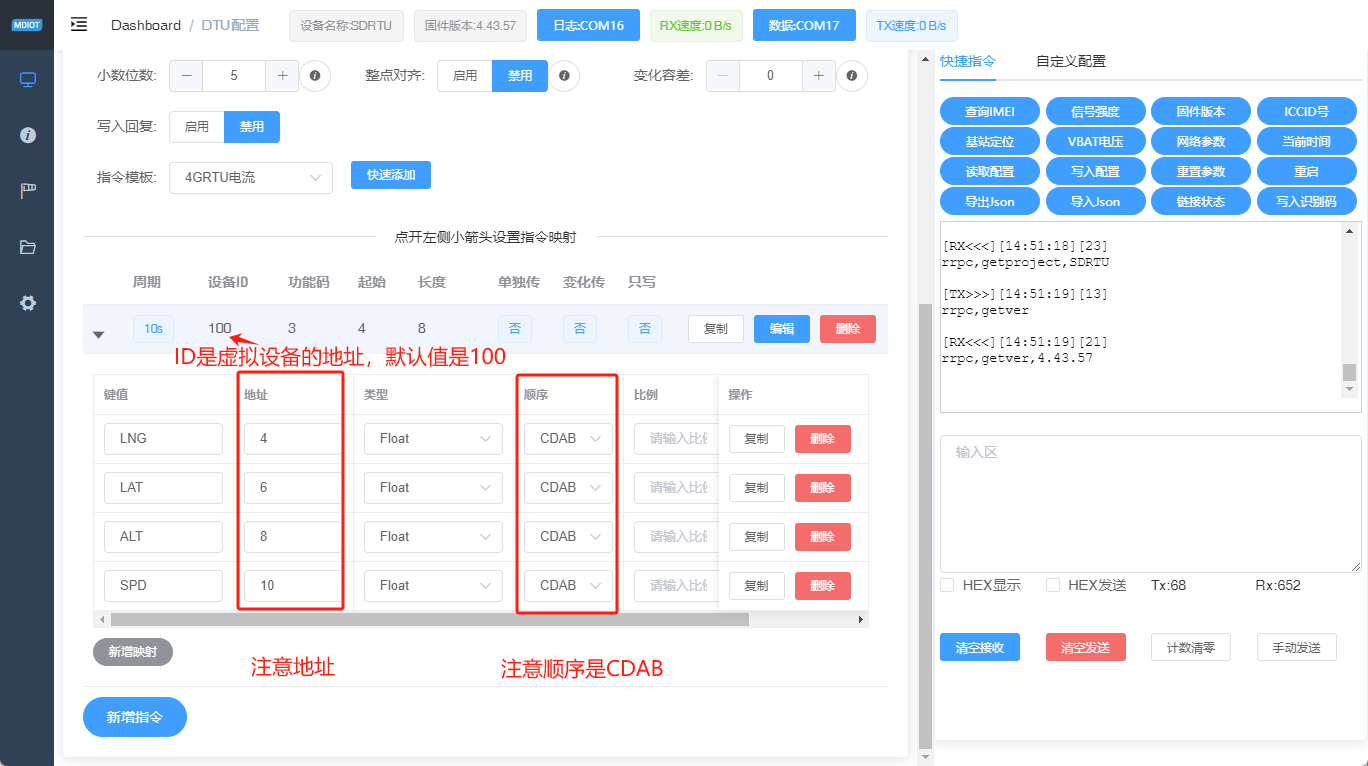
Task: Click 删除 button for instruction row
Action: click(x=848, y=329)
